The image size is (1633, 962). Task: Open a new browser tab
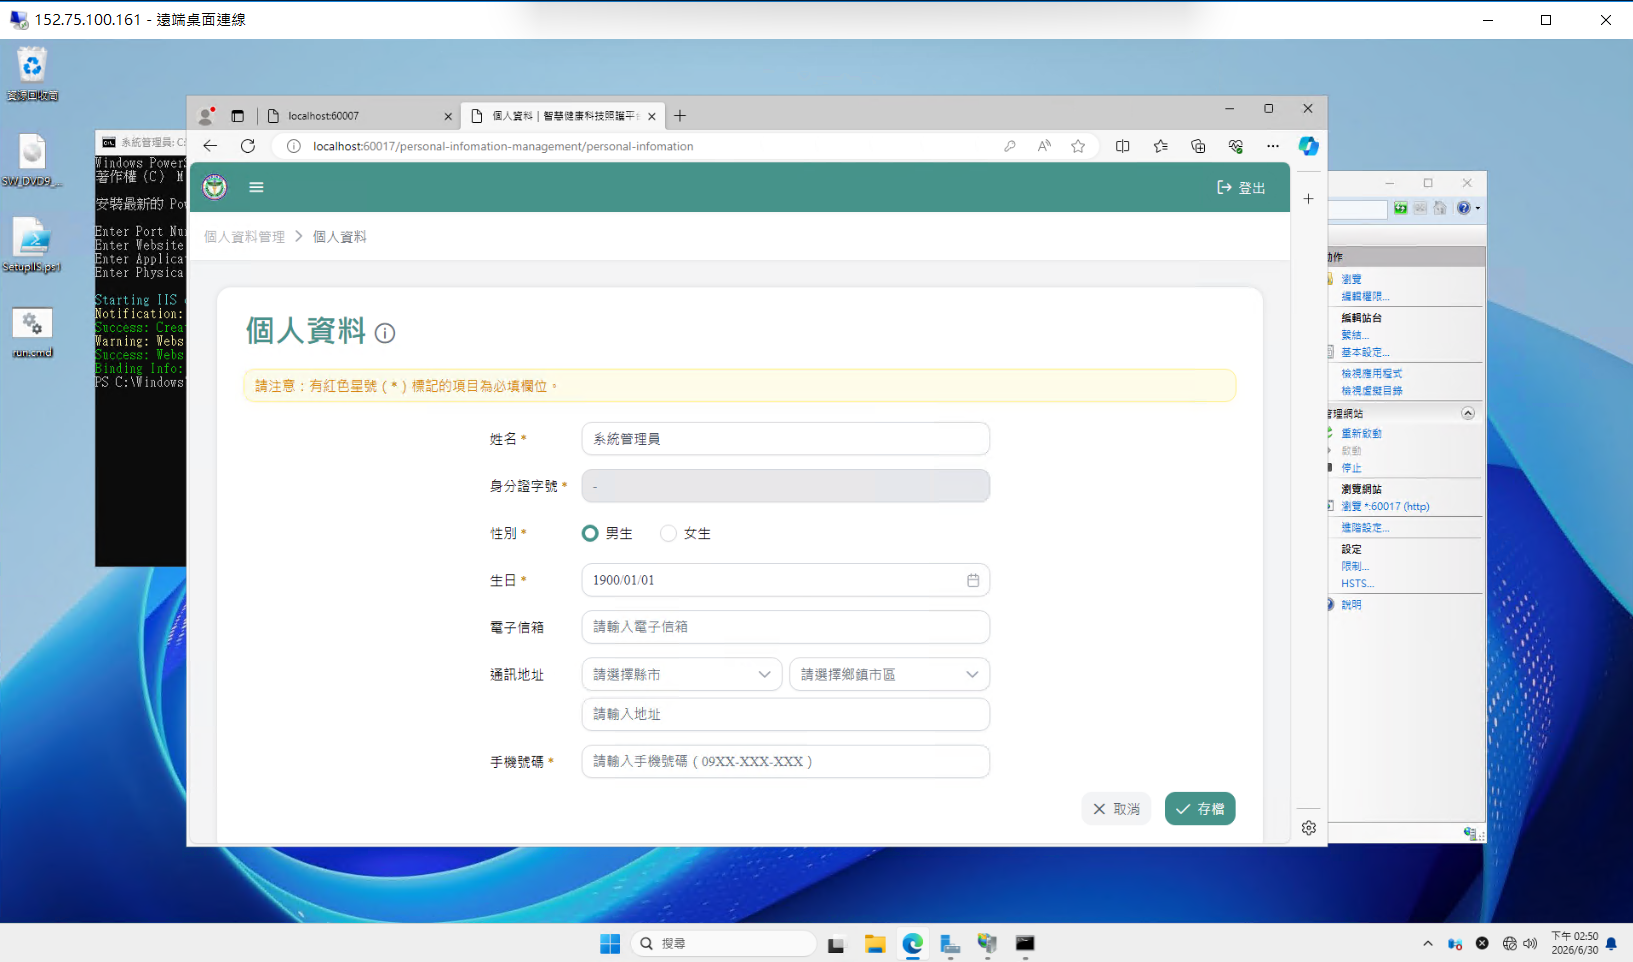680,116
